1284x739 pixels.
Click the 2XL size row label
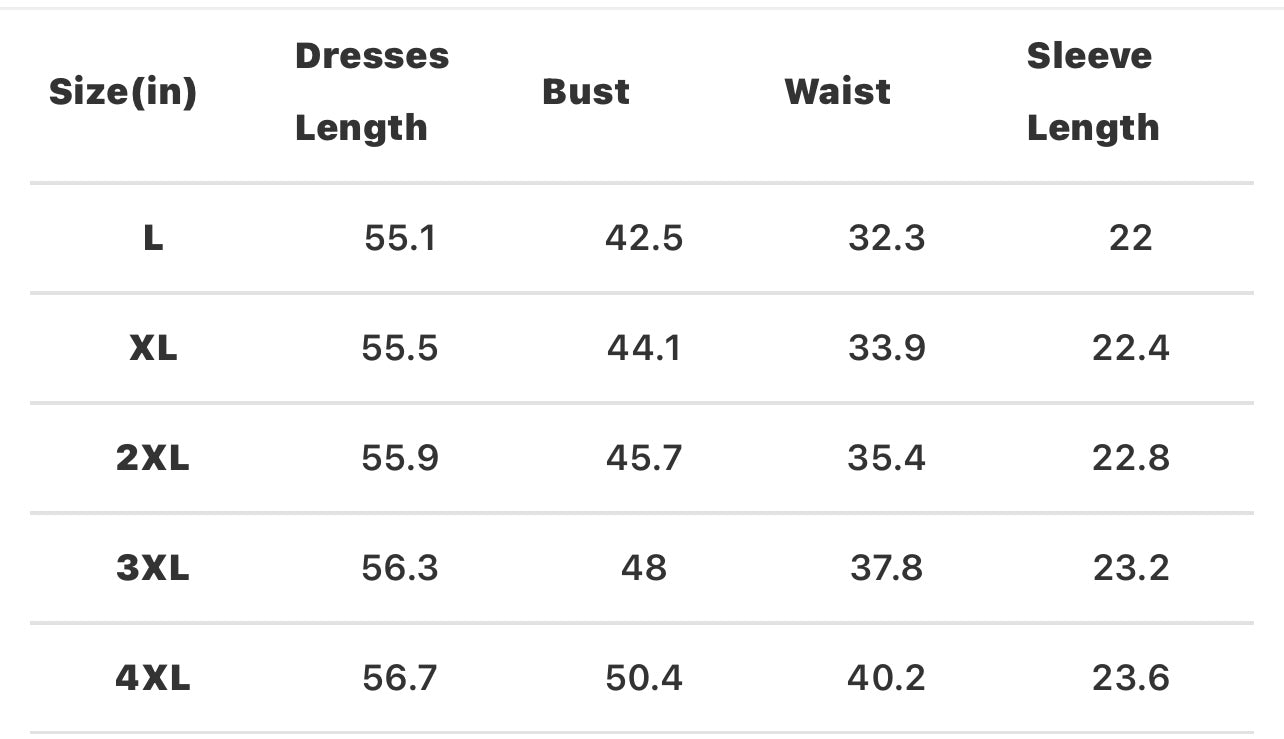[152, 458]
